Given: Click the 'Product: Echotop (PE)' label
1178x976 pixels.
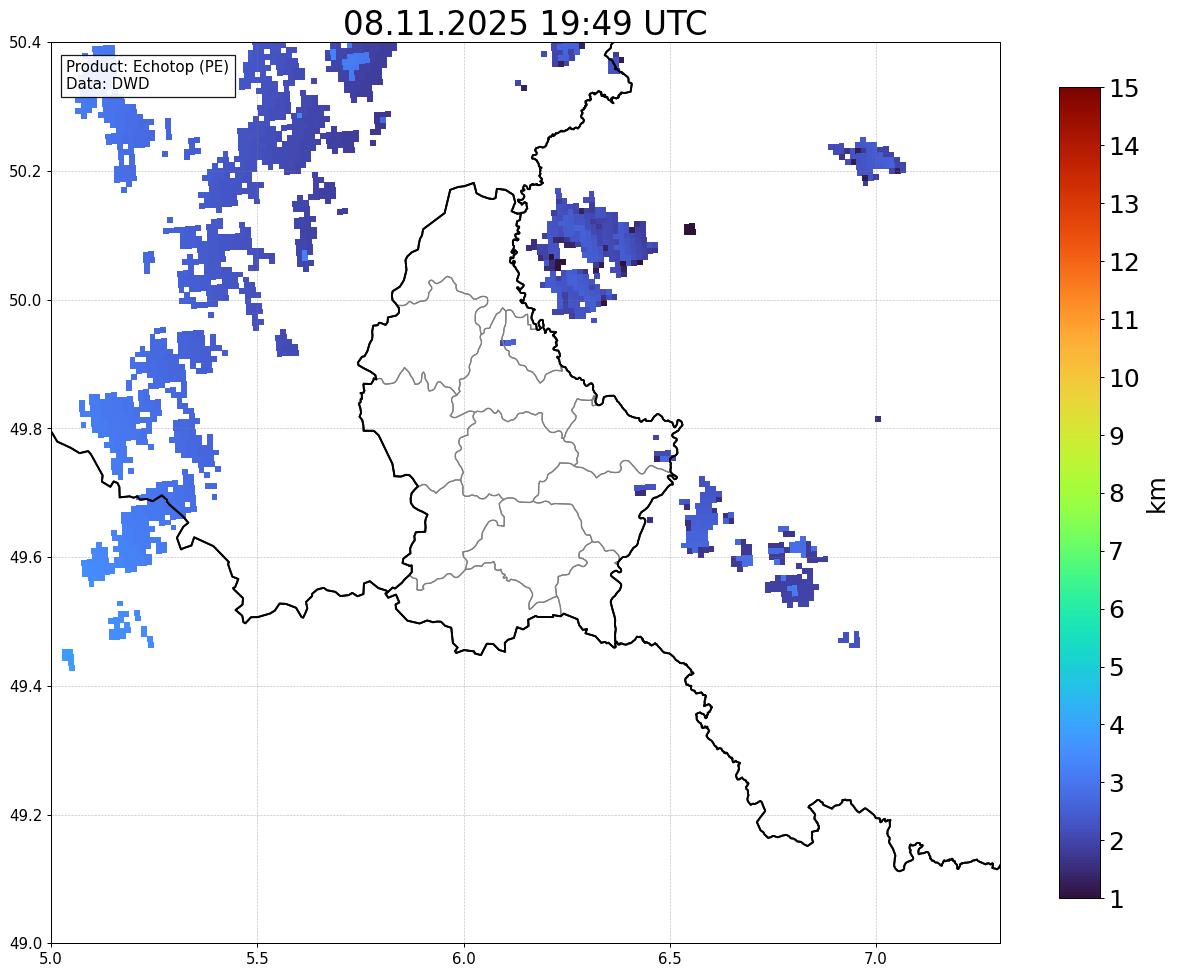Looking at the screenshot, I should tap(147, 67).
